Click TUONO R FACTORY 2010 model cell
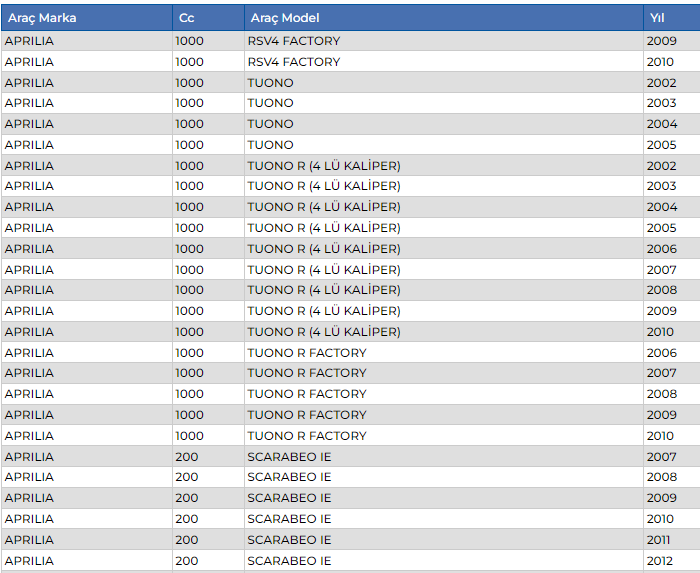 tap(307, 436)
